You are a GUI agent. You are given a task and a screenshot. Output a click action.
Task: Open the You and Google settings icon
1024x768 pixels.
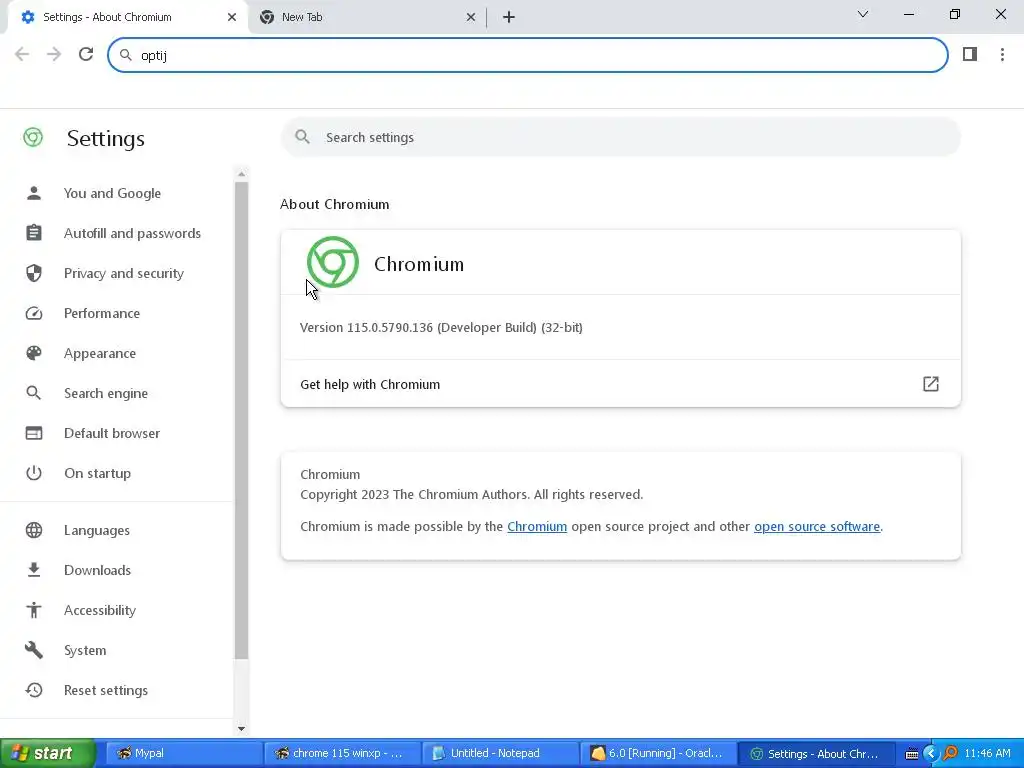point(33,193)
